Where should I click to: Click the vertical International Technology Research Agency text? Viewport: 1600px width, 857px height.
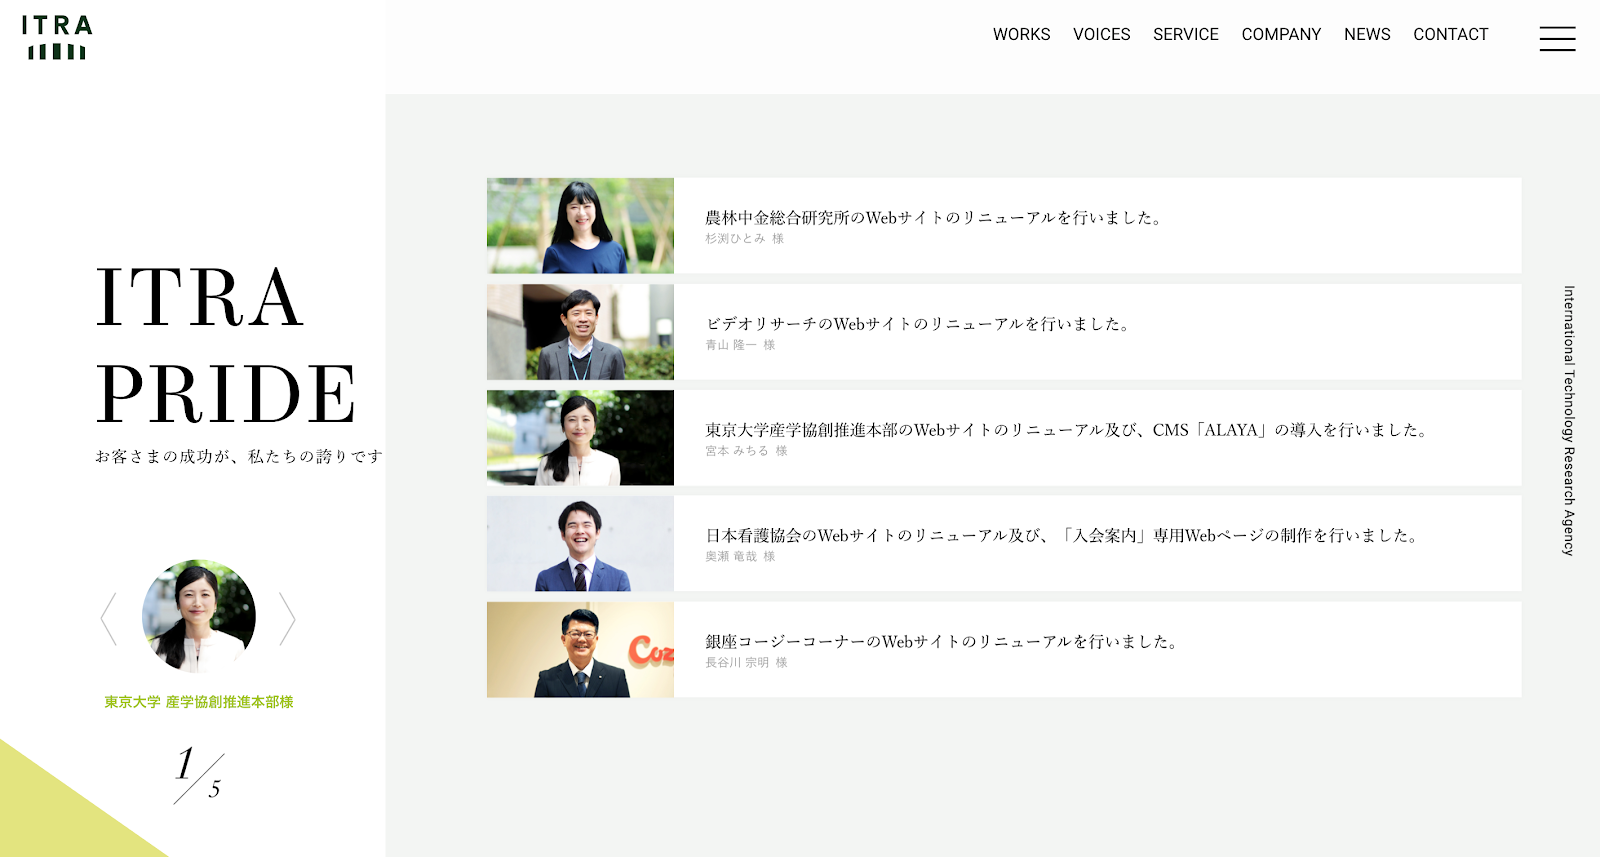click(1569, 420)
